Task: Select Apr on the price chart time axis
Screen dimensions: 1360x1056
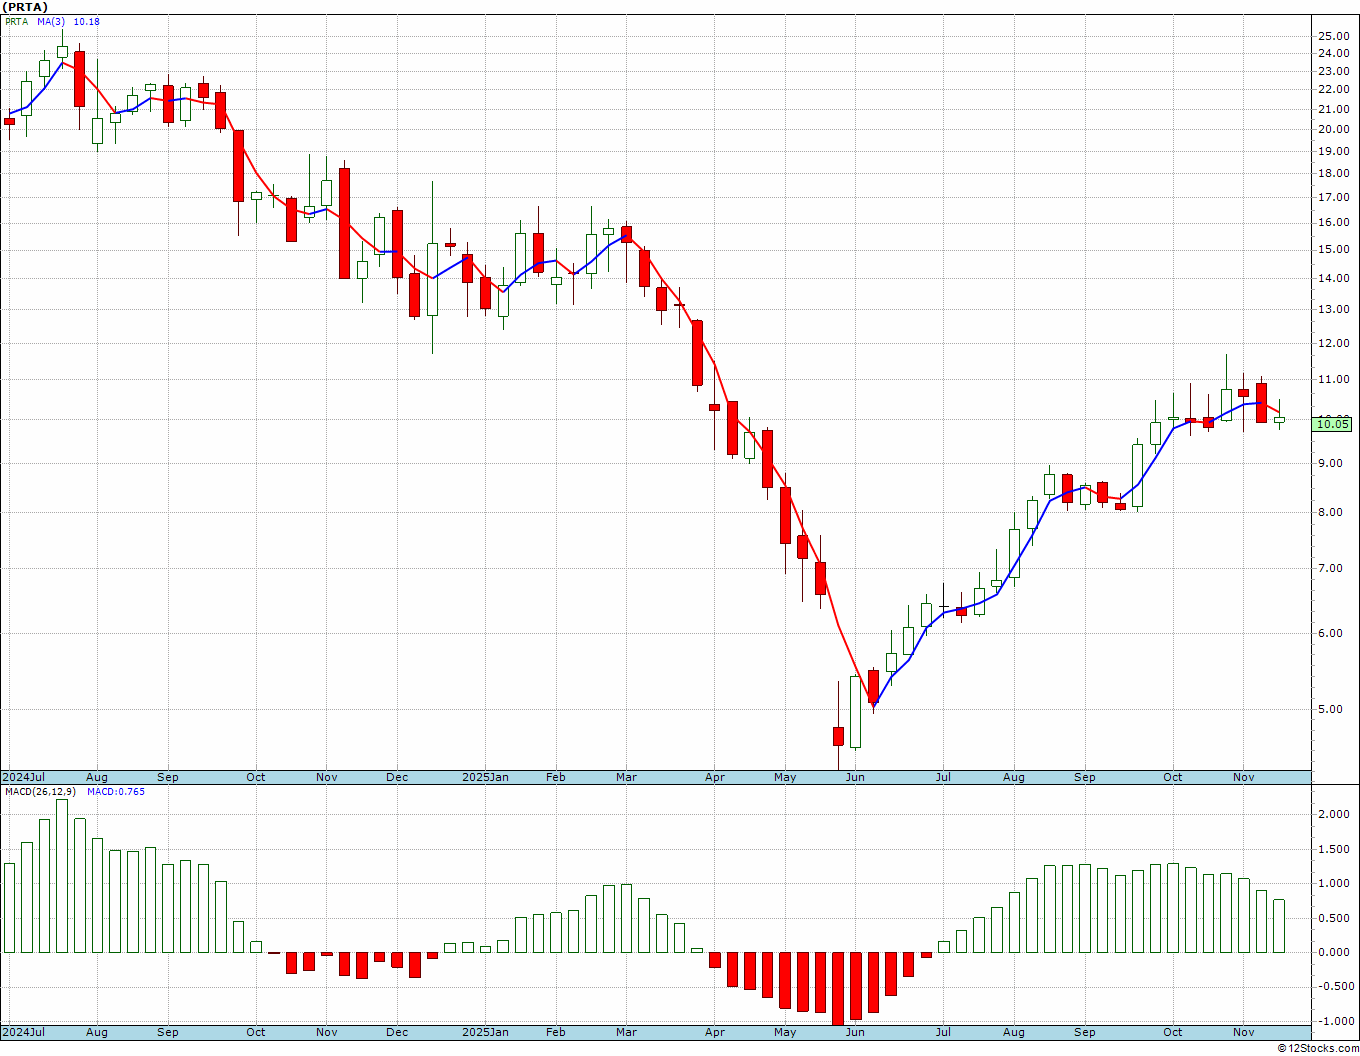Action: coord(715,777)
